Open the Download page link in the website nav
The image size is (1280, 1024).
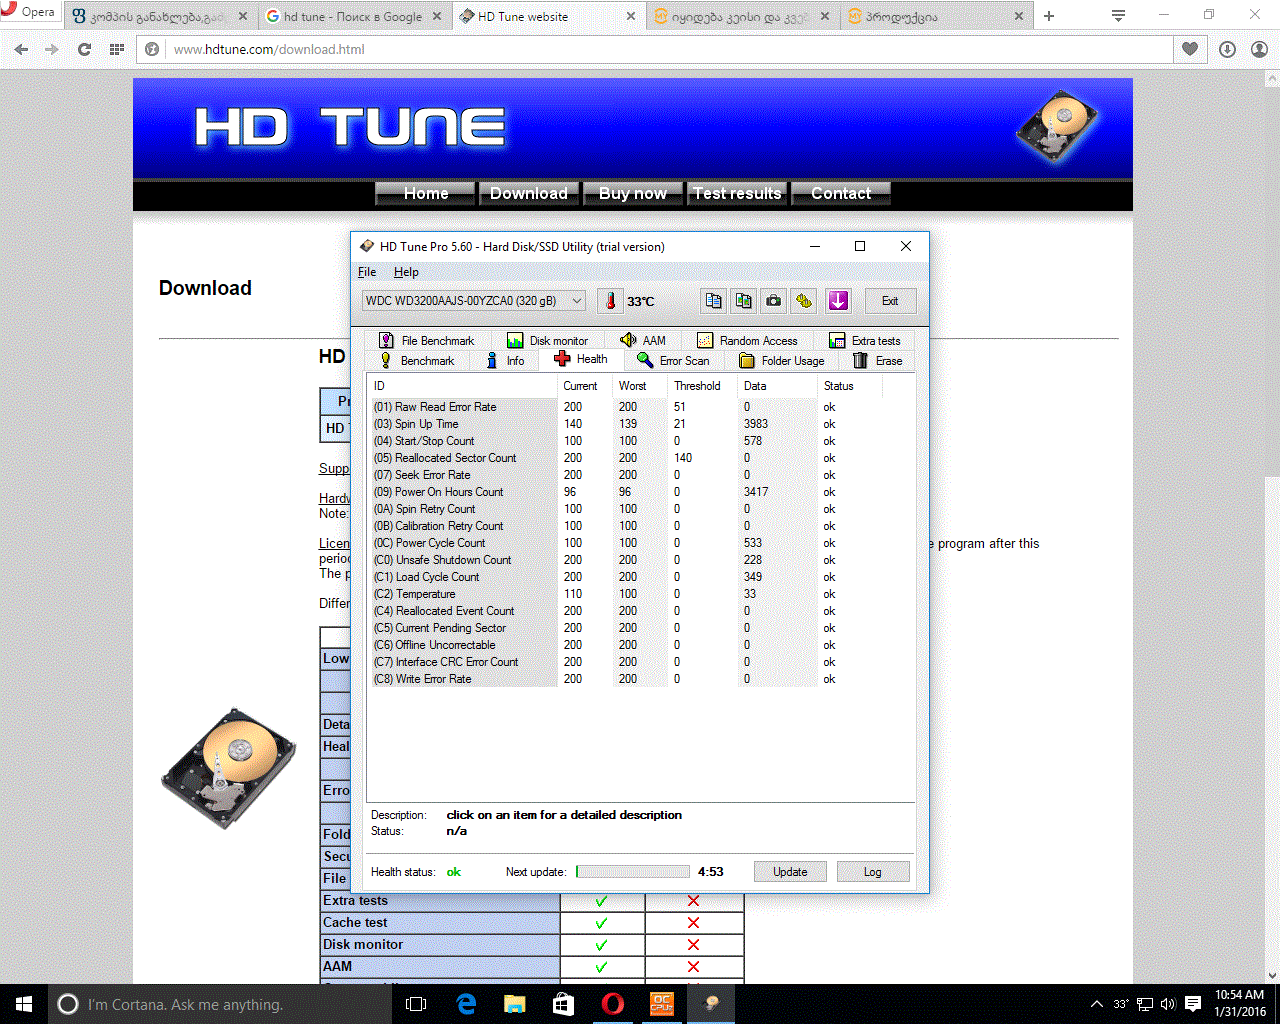529,193
